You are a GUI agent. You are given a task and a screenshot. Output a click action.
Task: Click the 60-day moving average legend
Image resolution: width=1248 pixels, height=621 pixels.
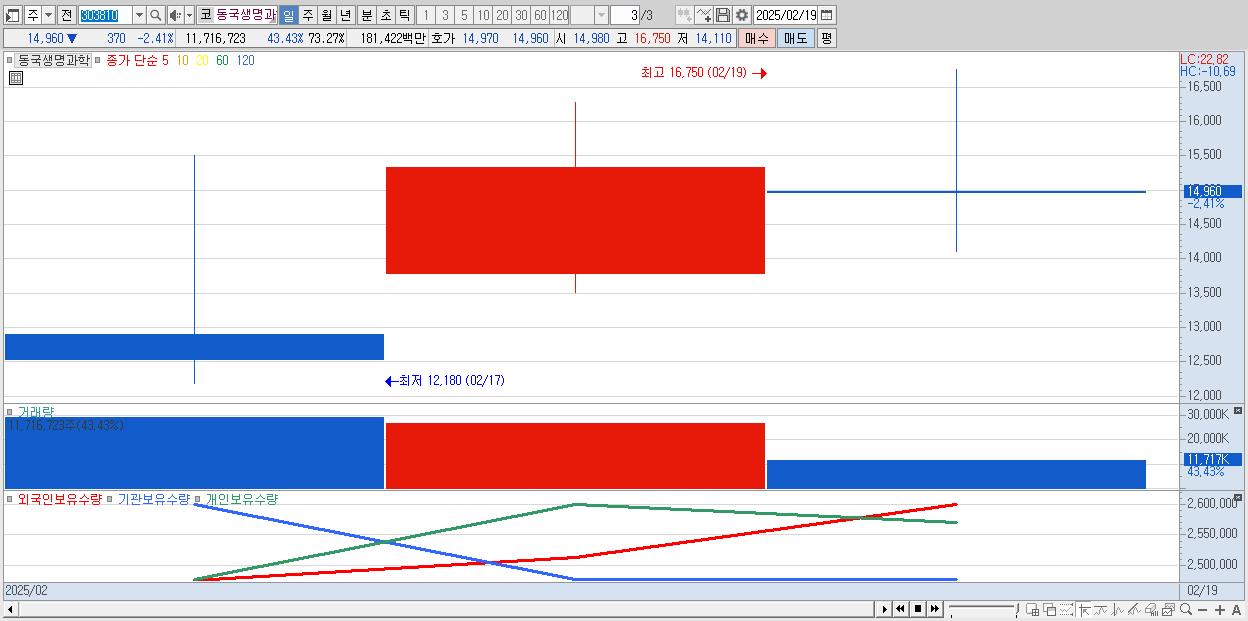(x=222, y=60)
